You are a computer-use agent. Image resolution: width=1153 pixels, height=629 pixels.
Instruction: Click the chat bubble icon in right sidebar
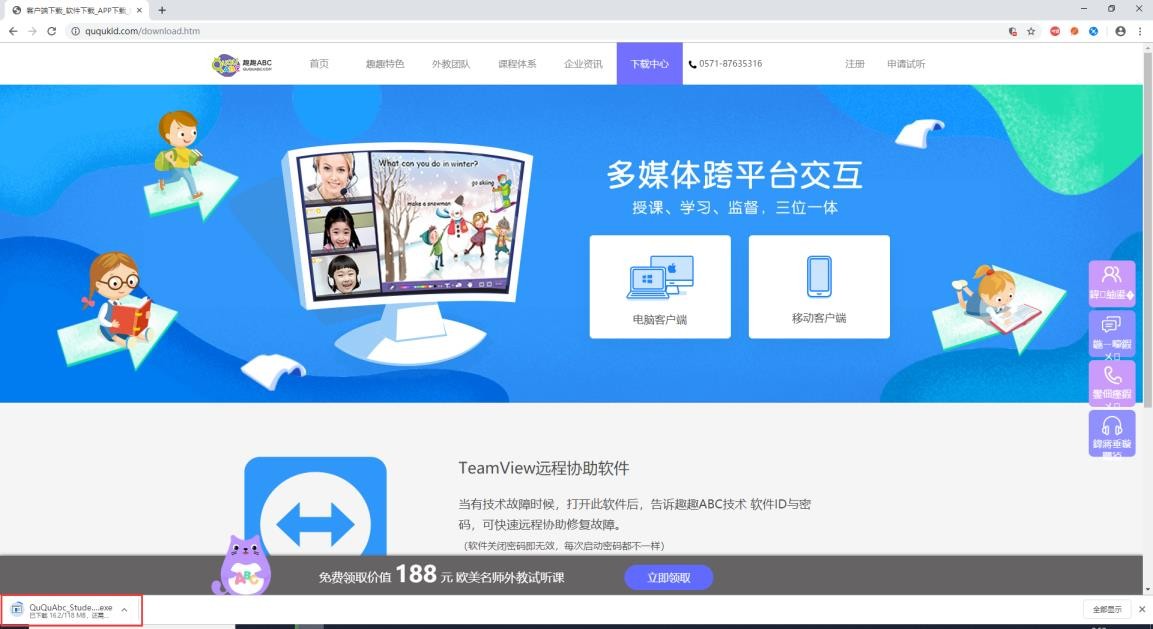click(x=1111, y=325)
